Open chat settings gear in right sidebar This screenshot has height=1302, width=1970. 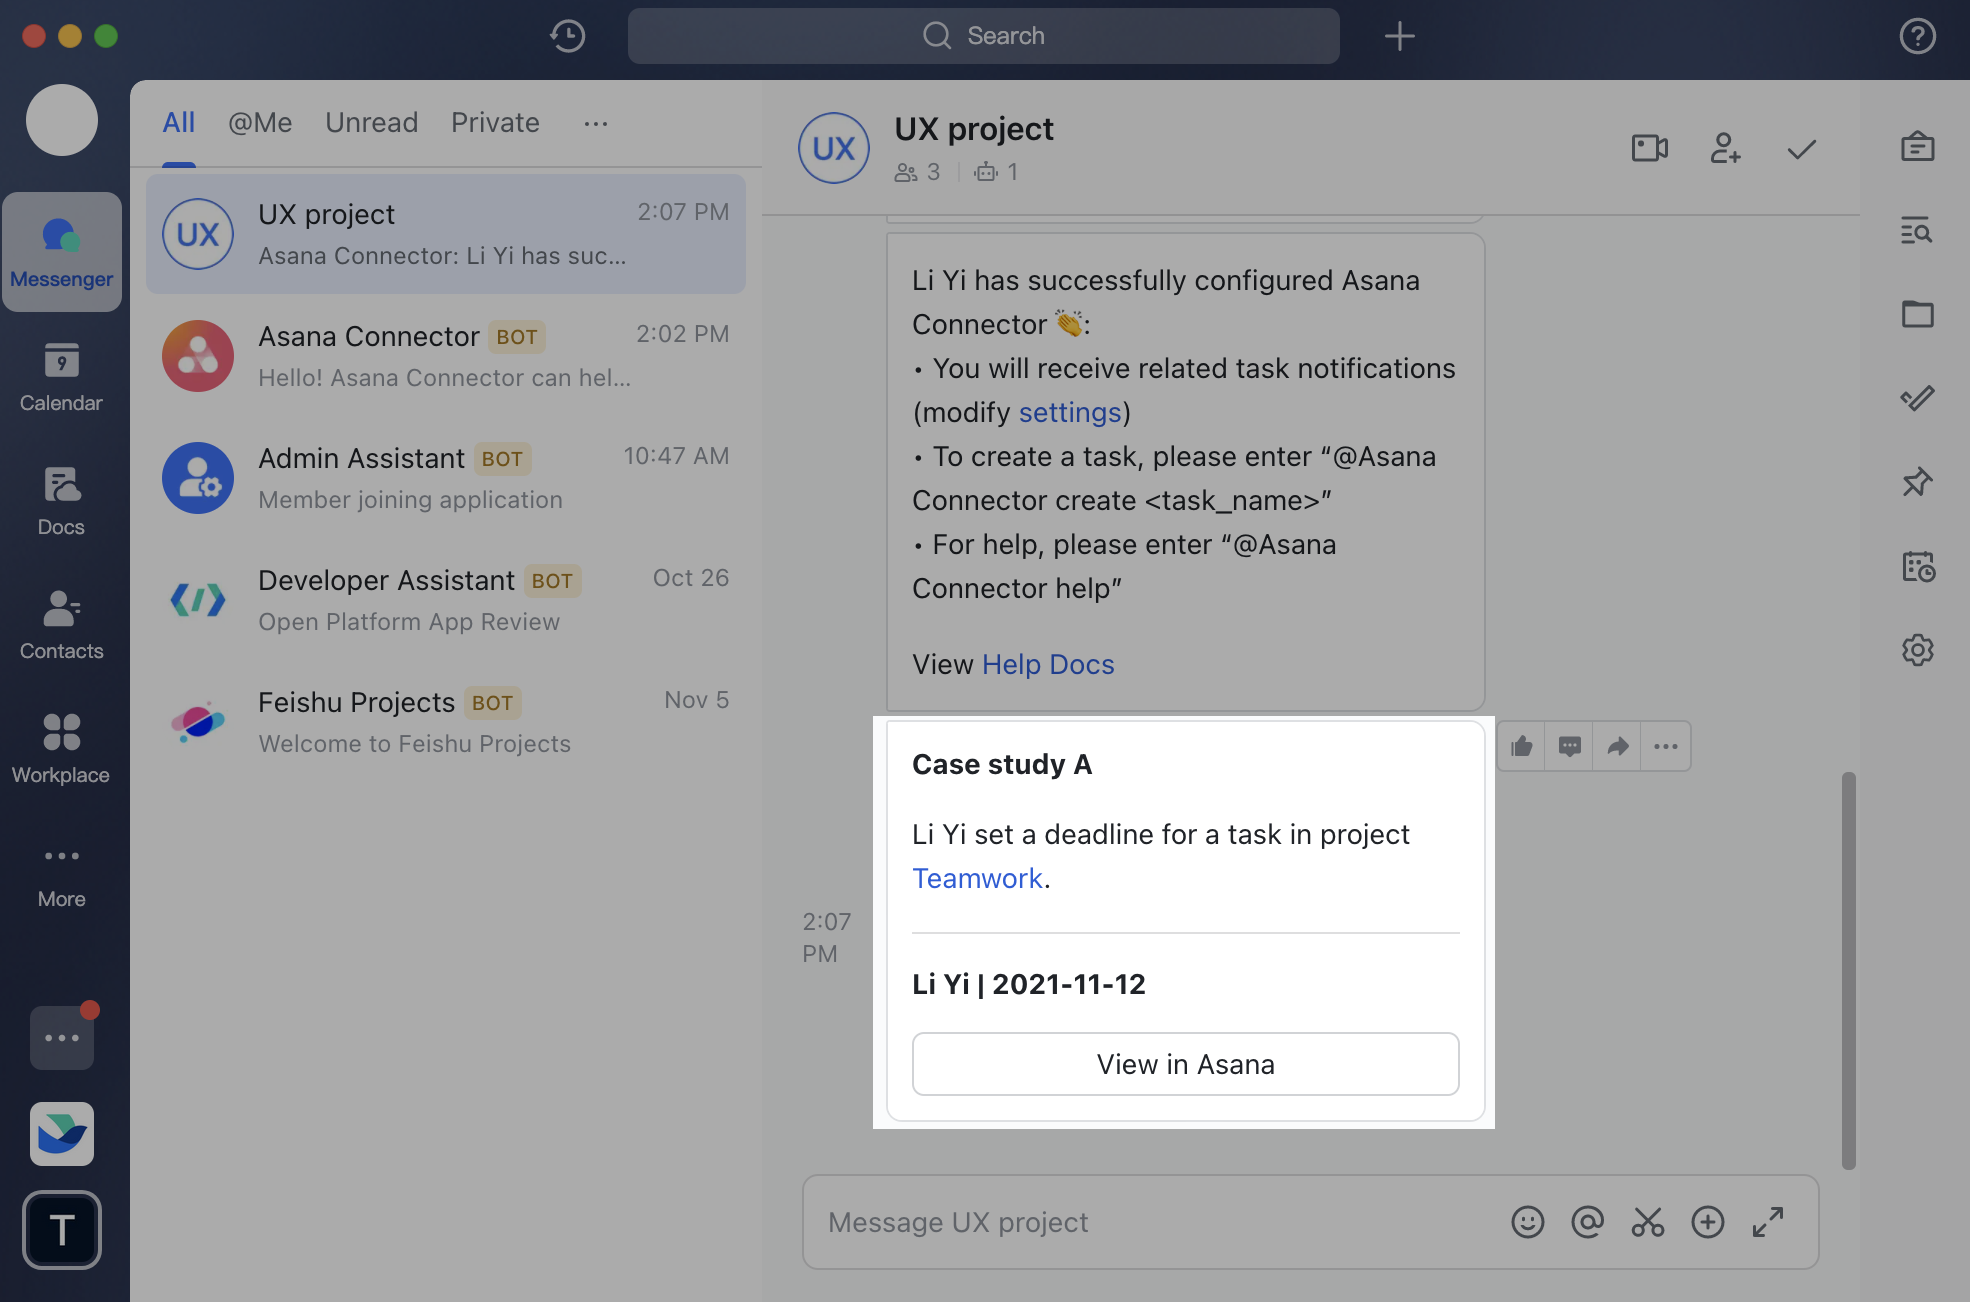pyautogui.click(x=1916, y=650)
